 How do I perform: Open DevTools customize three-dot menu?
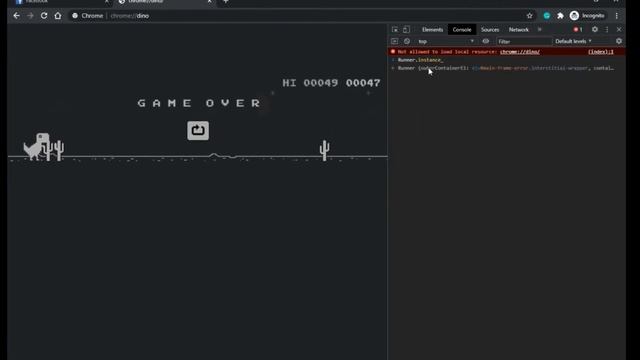(x=607, y=29)
